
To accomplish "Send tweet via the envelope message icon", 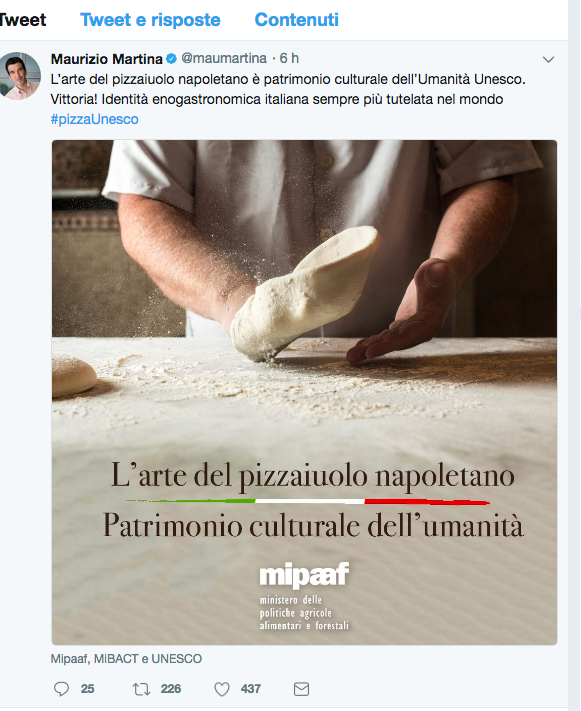I will (301, 689).
